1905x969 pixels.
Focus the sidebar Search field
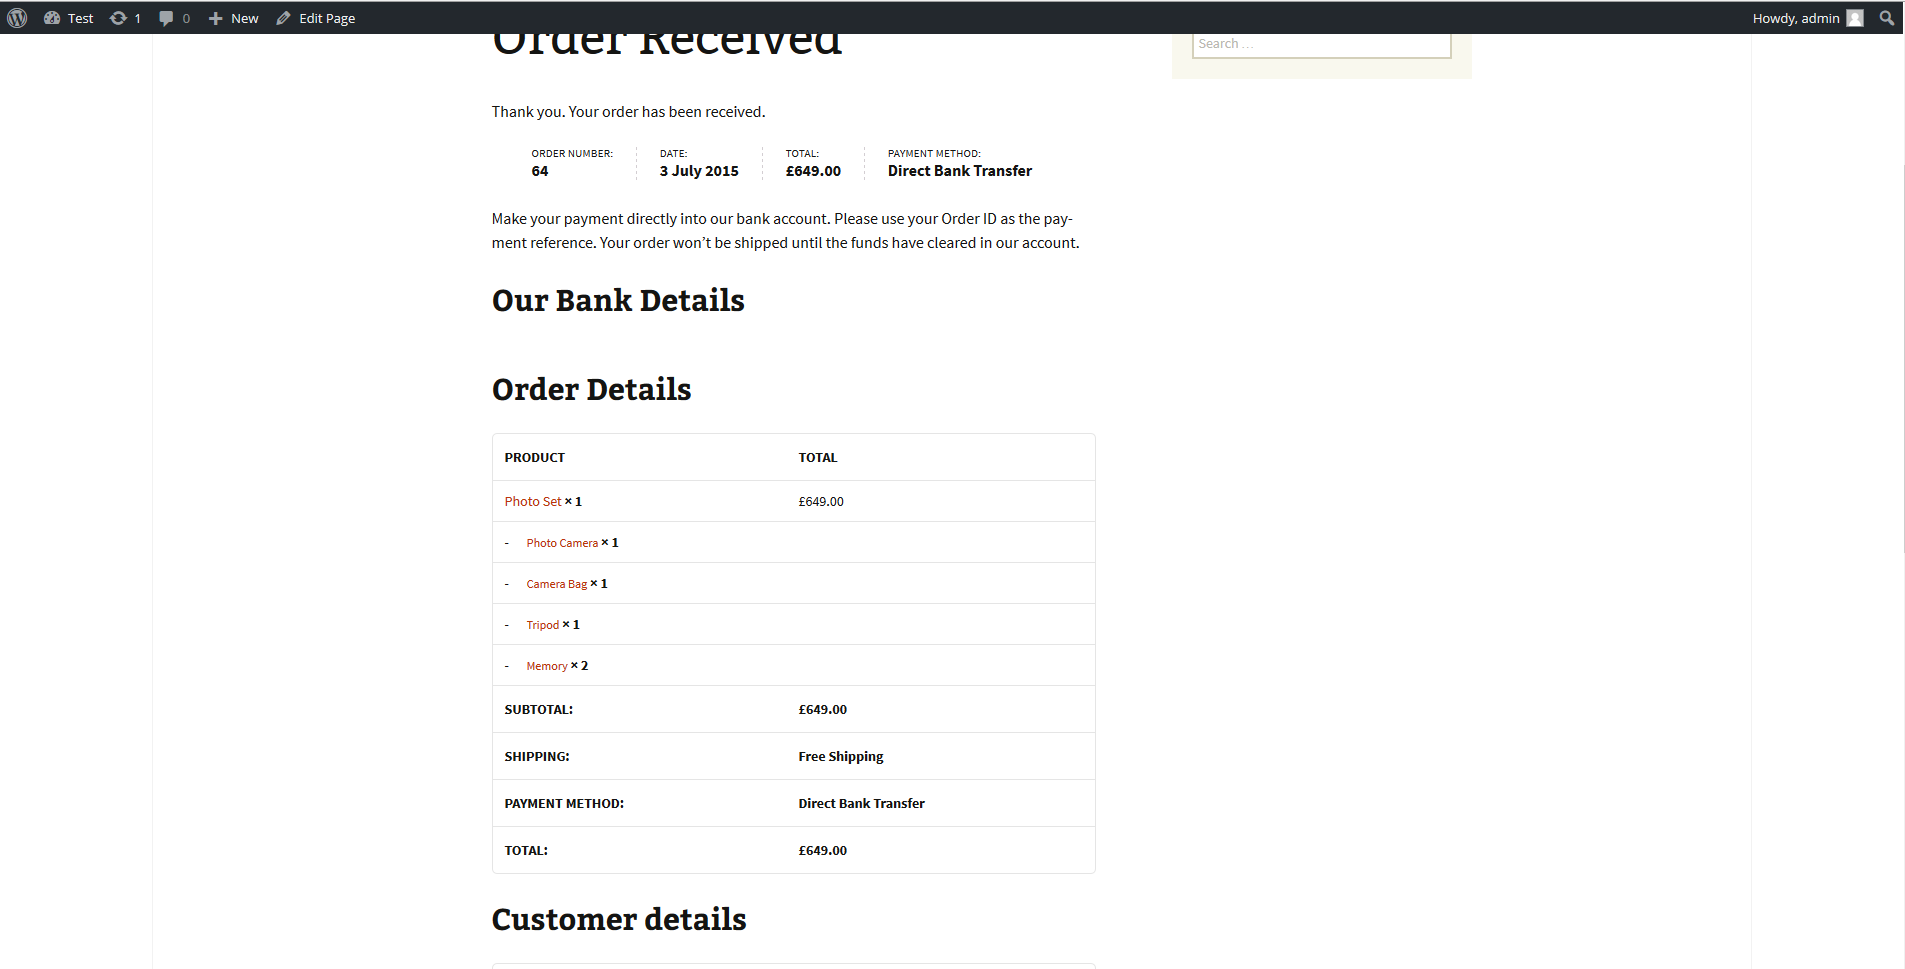(x=1321, y=44)
